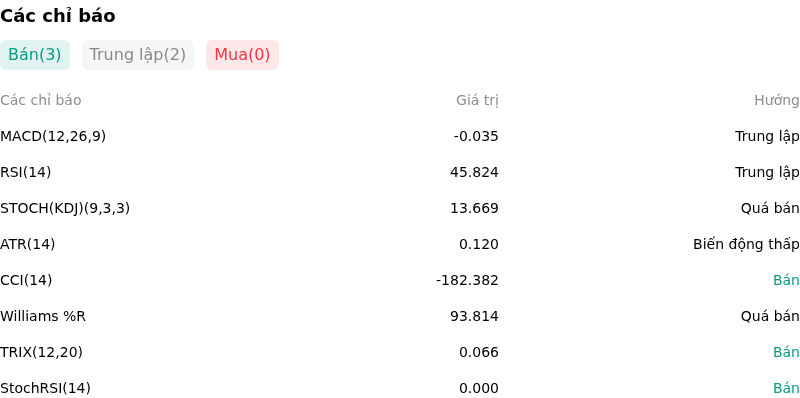
Task: Click the green Bán signal for StochRSI
Action: 786,388
